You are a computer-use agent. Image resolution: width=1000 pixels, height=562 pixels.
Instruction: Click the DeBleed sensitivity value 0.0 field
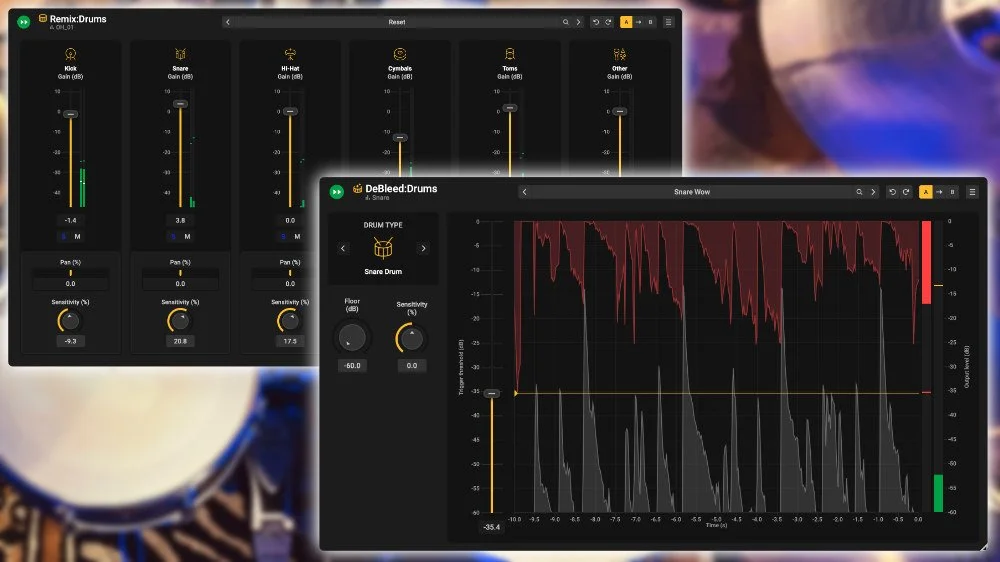(411, 366)
